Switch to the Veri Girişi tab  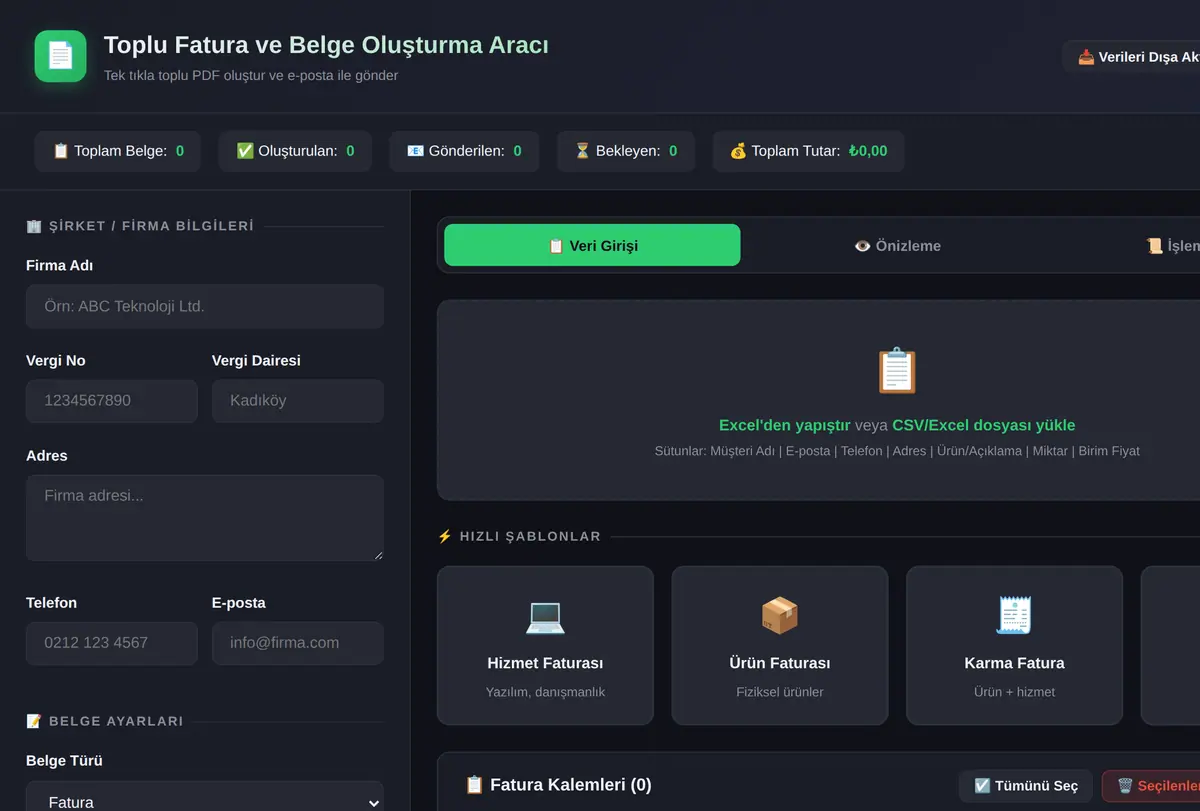(592, 245)
